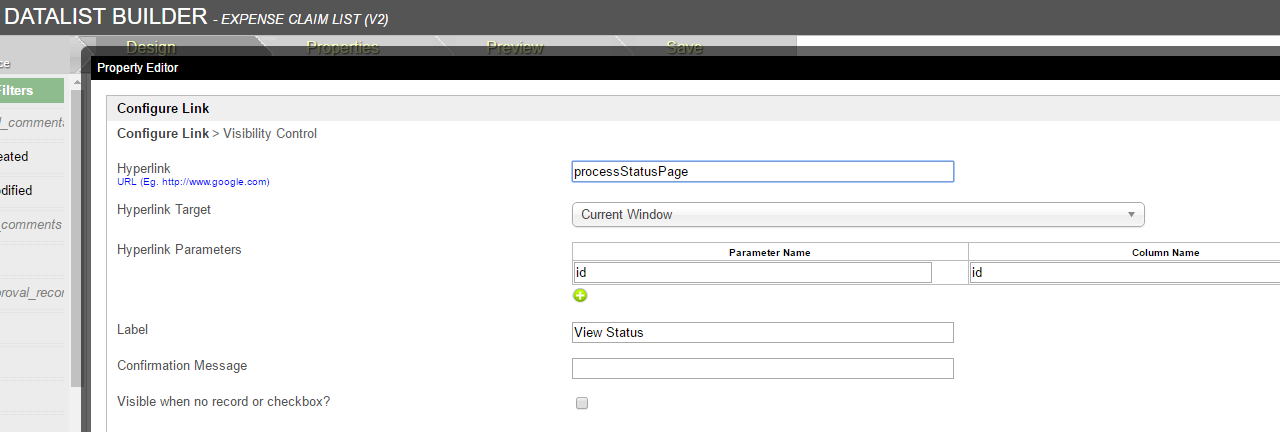This screenshot has width=1287, height=432.
Task: Select the 'eated' column in sidebar
Action: (x=31, y=157)
